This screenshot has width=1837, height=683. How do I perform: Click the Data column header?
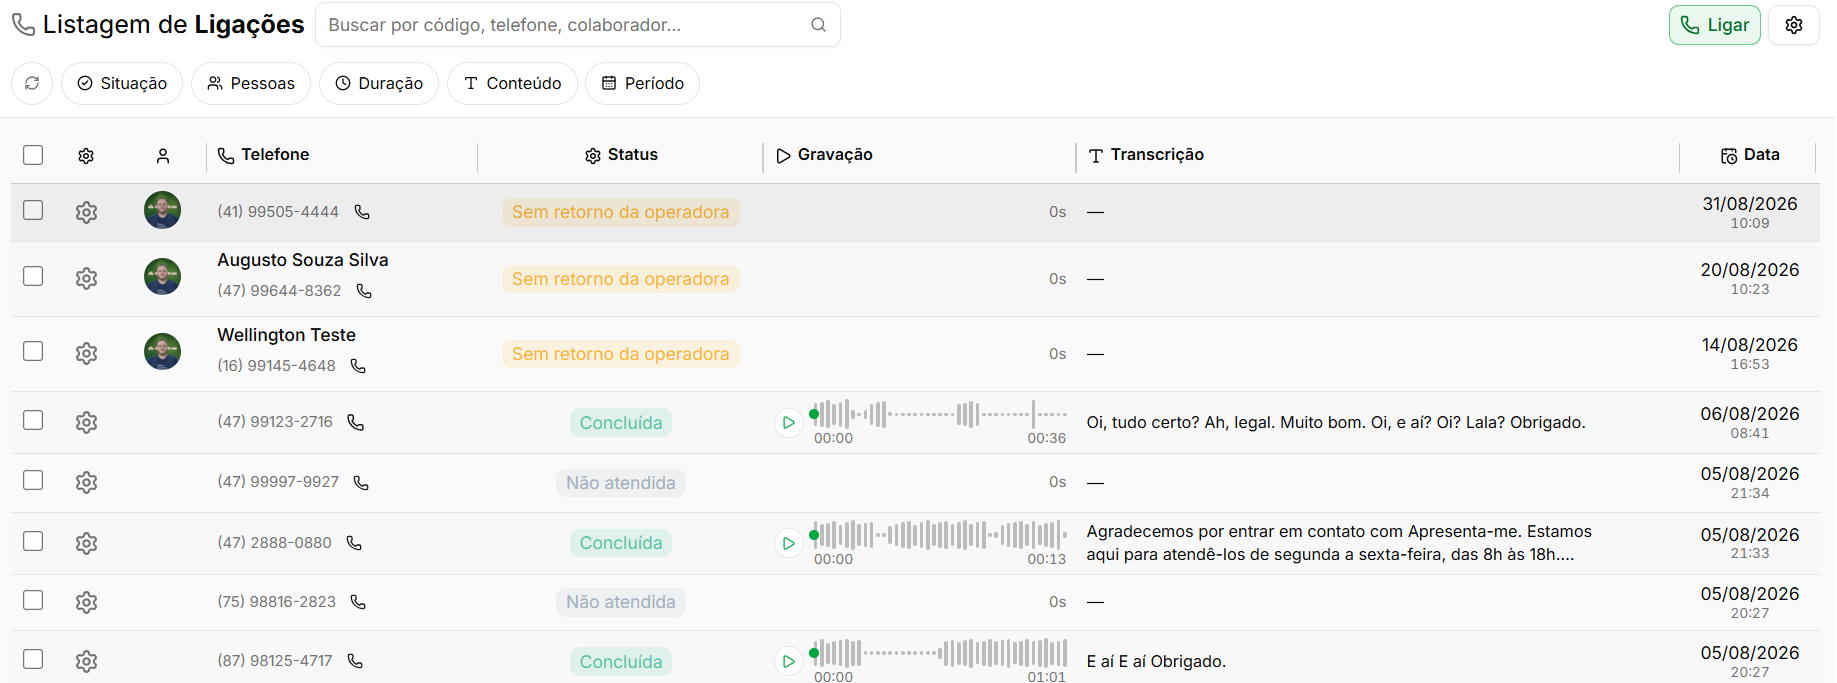point(1750,155)
